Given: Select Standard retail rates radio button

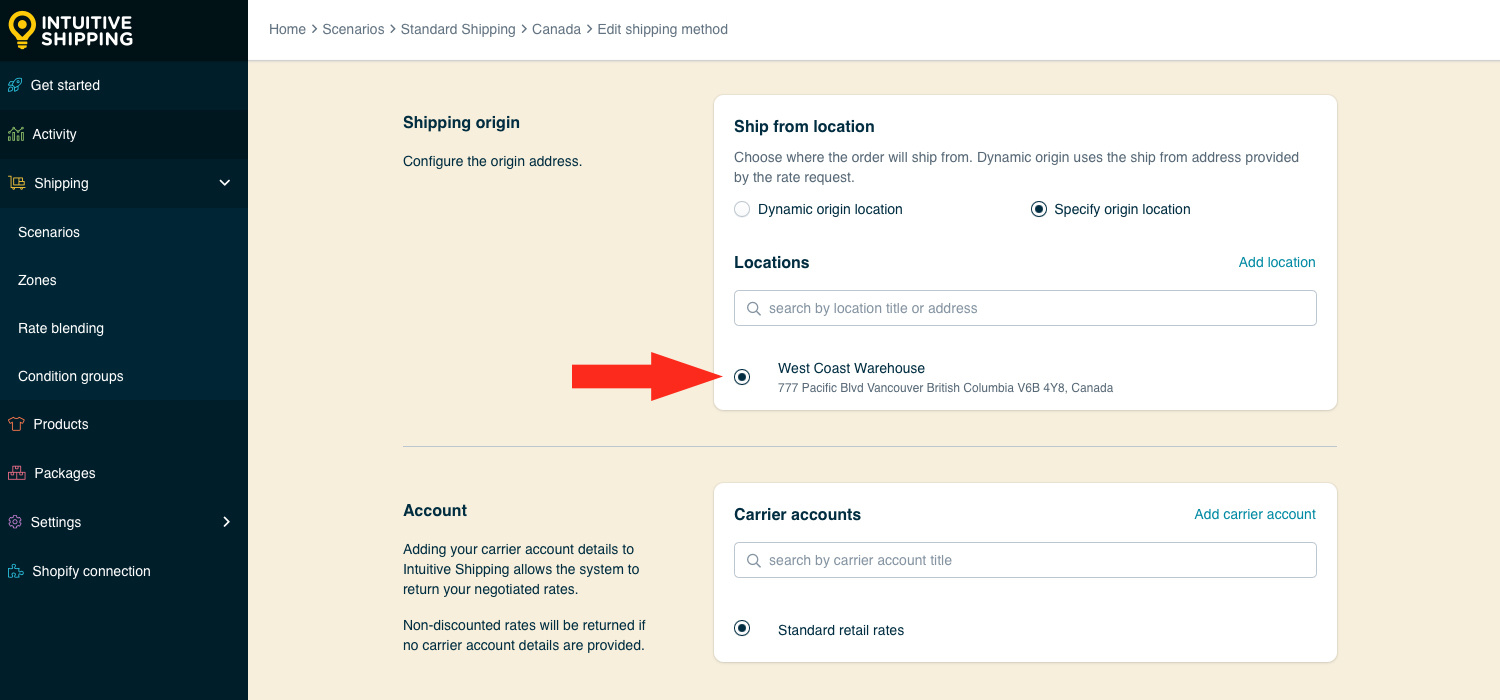Looking at the screenshot, I should pyautogui.click(x=742, y=629).
